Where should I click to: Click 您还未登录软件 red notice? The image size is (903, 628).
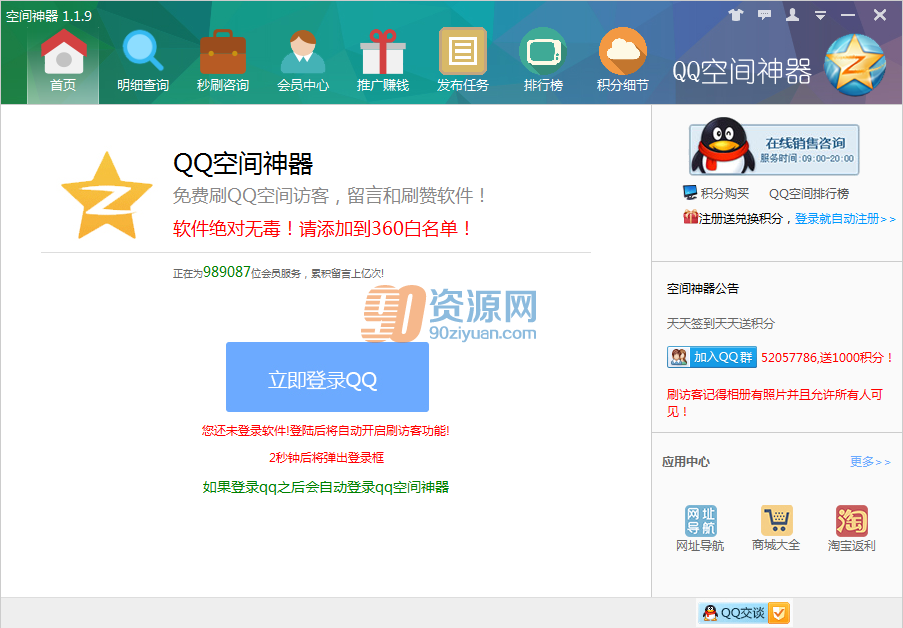point(325,430)
